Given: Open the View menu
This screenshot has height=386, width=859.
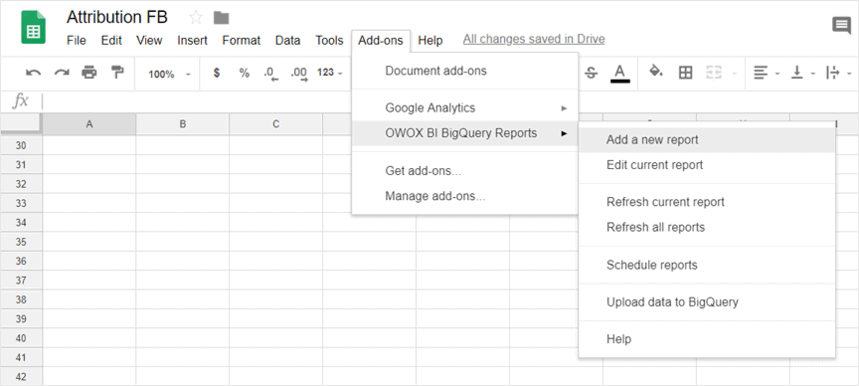Looking at the screenshot, I should 149,40.
